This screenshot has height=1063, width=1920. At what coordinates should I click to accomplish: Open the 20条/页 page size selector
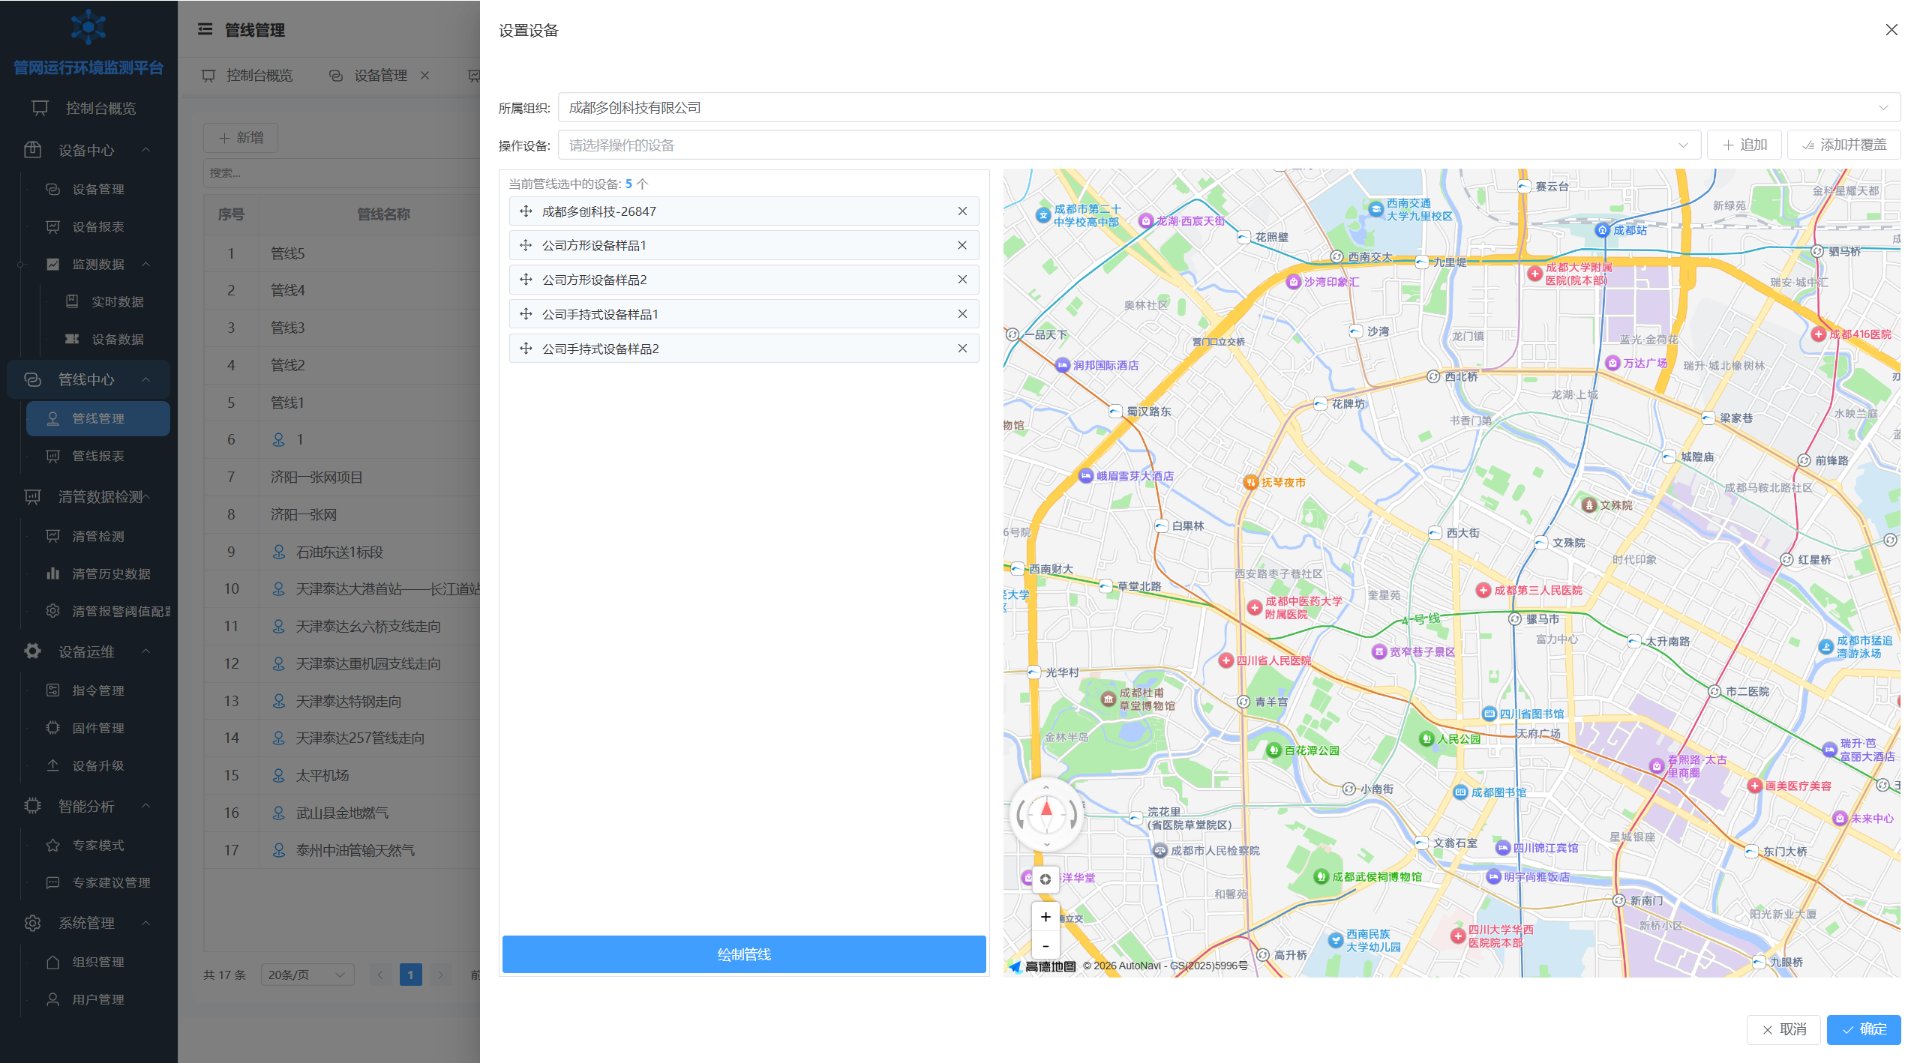pos(307,975)
